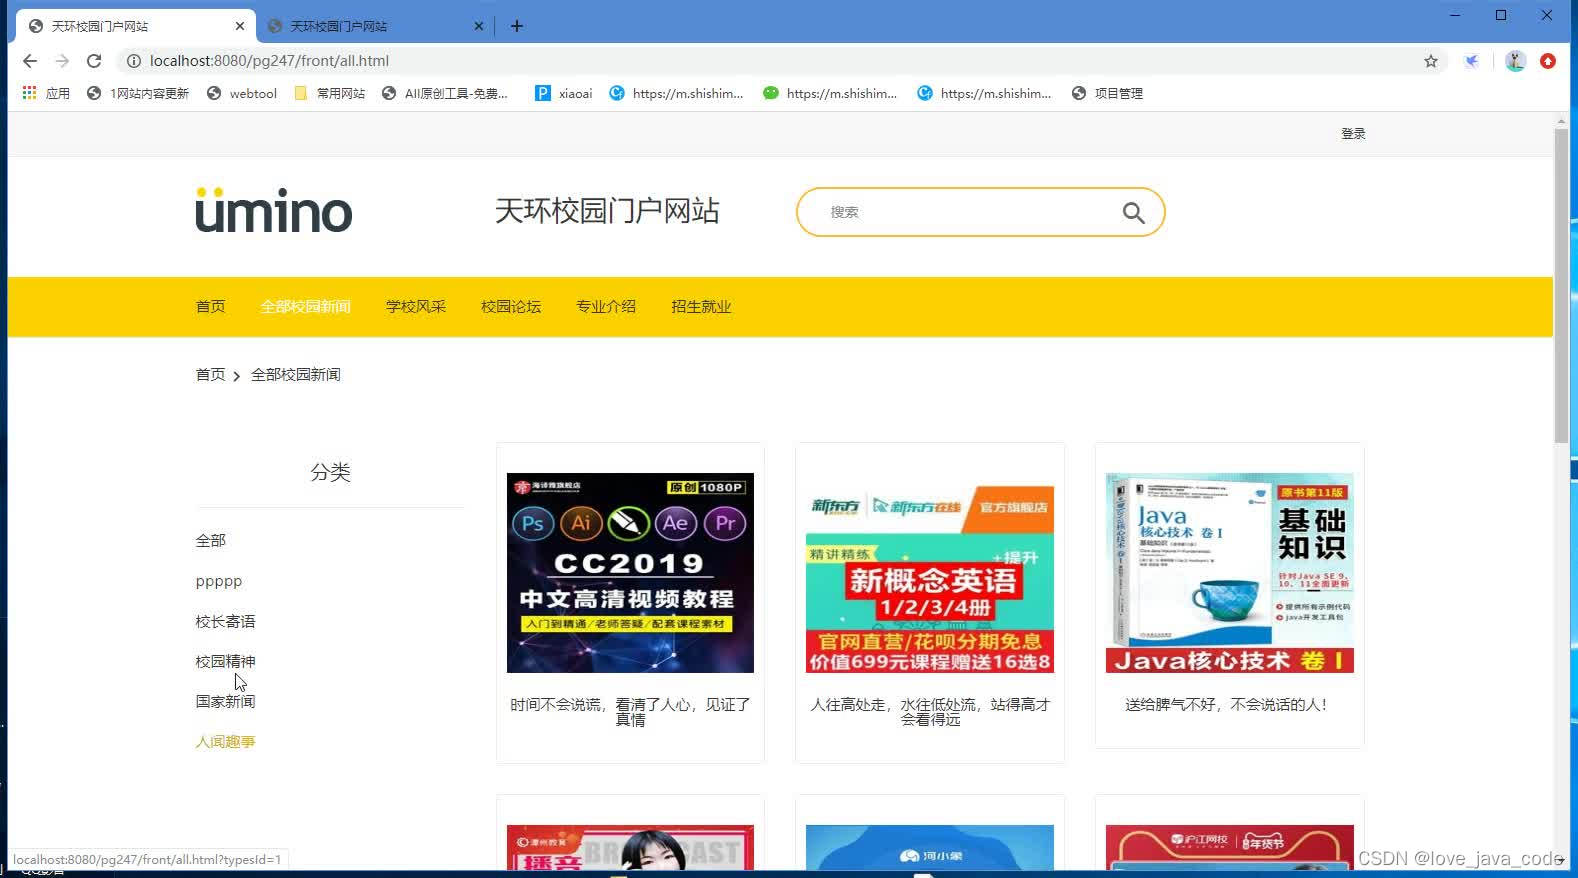Open the xiaoai bookmark
Image resolution: width=1578 pixels, height=878 pixels.
click(563, 93)
